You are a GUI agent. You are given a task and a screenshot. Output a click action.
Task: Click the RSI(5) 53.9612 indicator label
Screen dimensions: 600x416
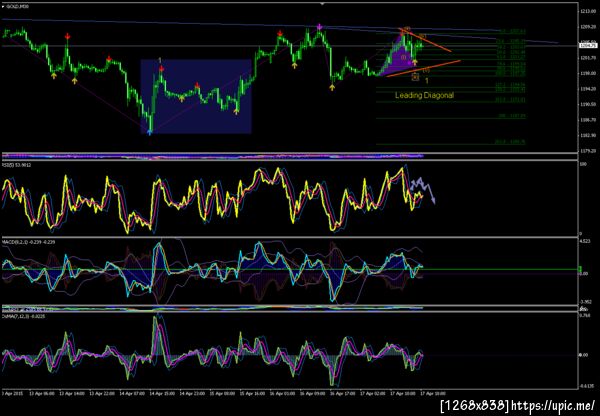17,165
